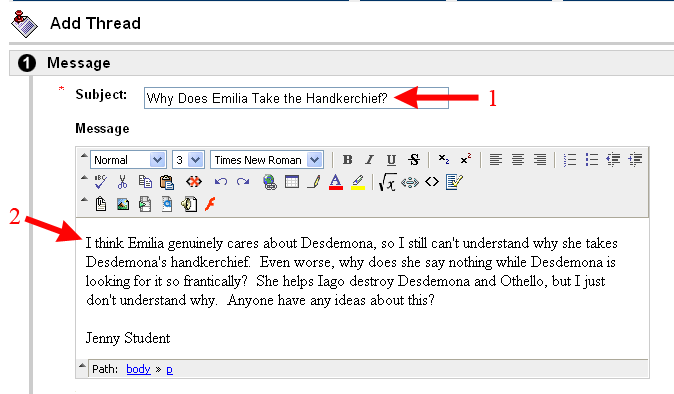The width and height of the screenshot is (674, 394).
Task: Apply superscript formatting
Action: 466,159
